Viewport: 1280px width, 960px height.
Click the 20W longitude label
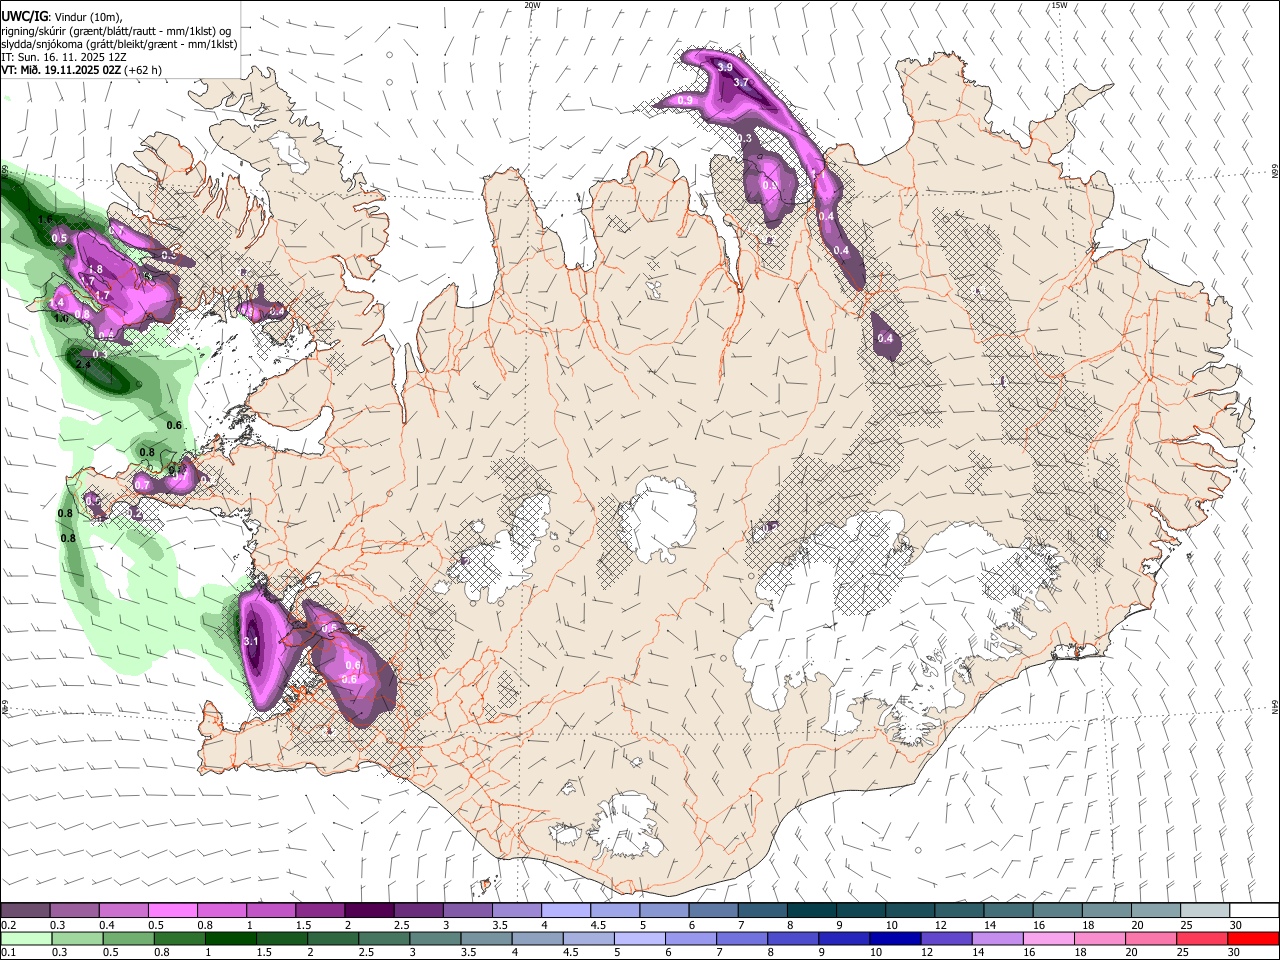[x=532, y=5]
